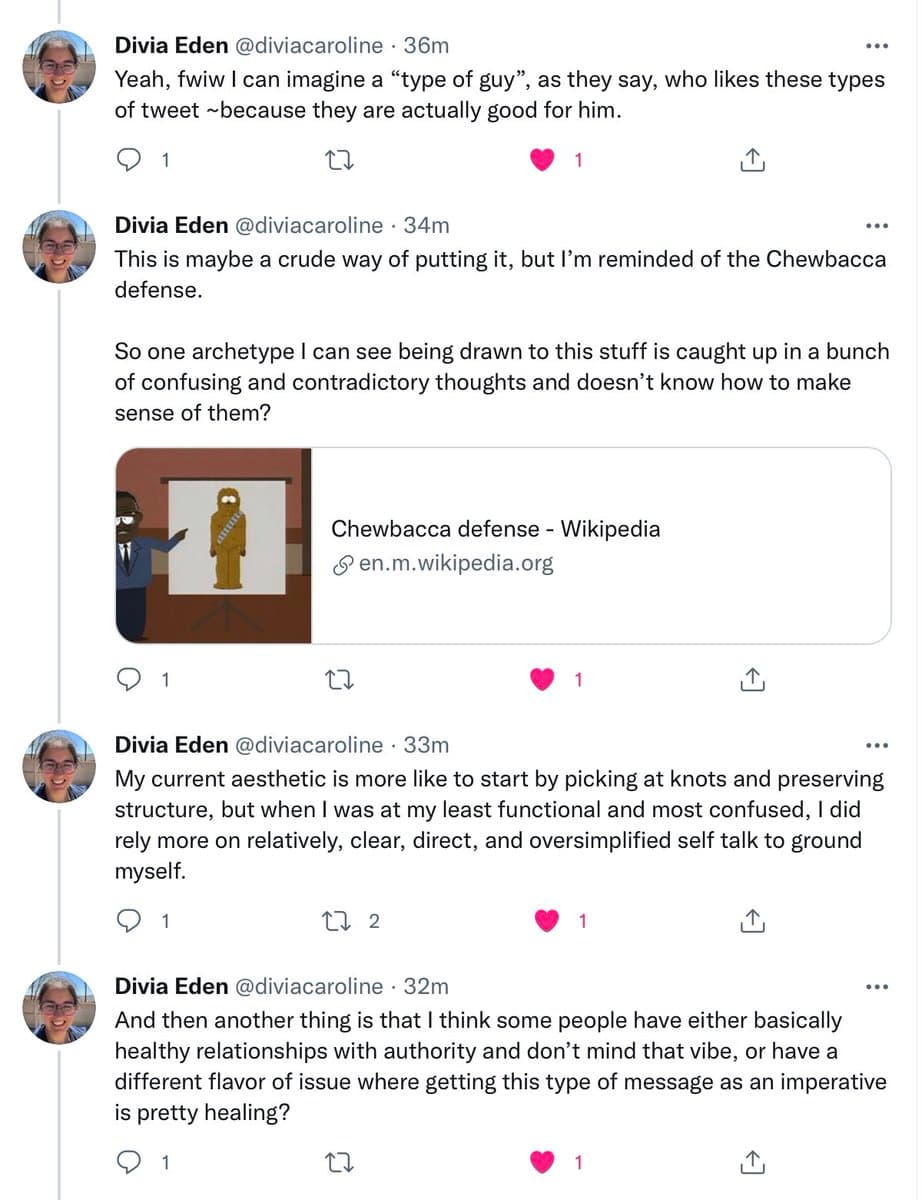
Task: Open the 32m timestamp on the last tweet
Action: point(426,987)
